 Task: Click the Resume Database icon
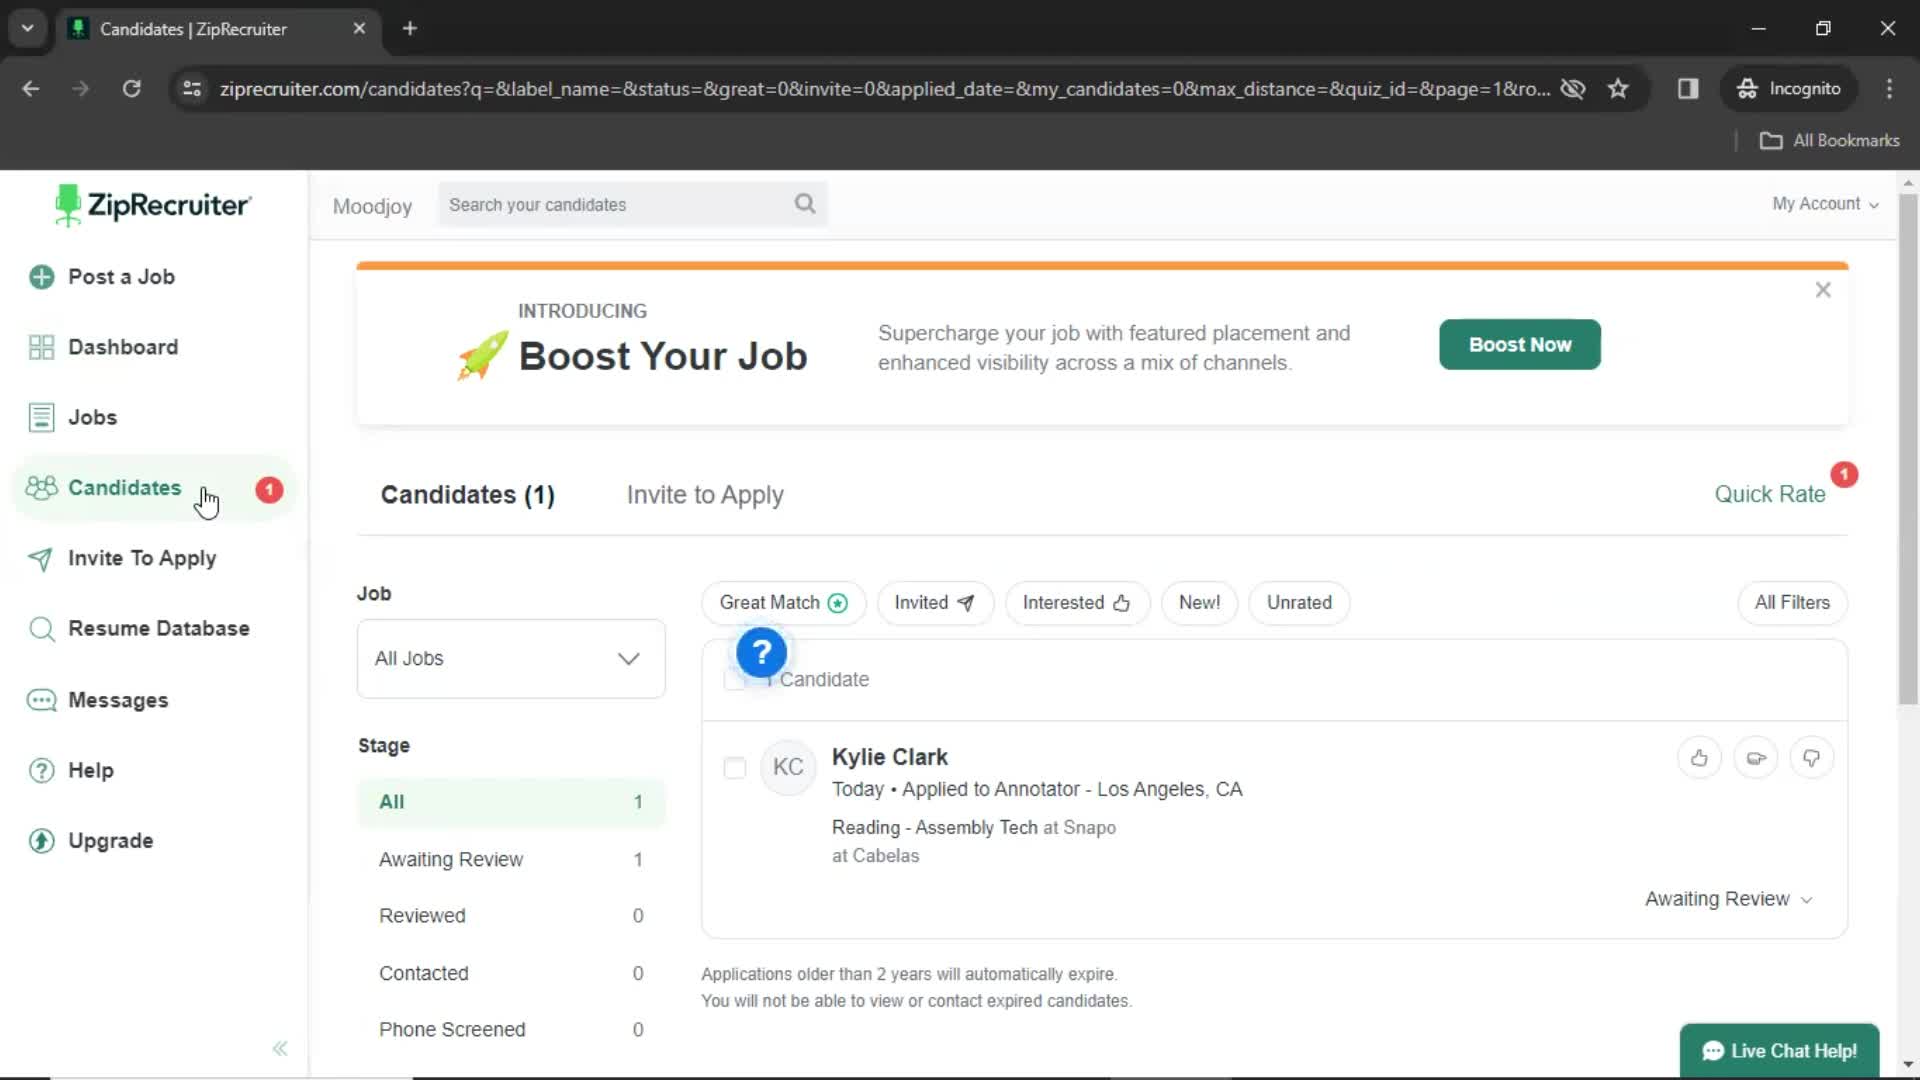[42, 629]
